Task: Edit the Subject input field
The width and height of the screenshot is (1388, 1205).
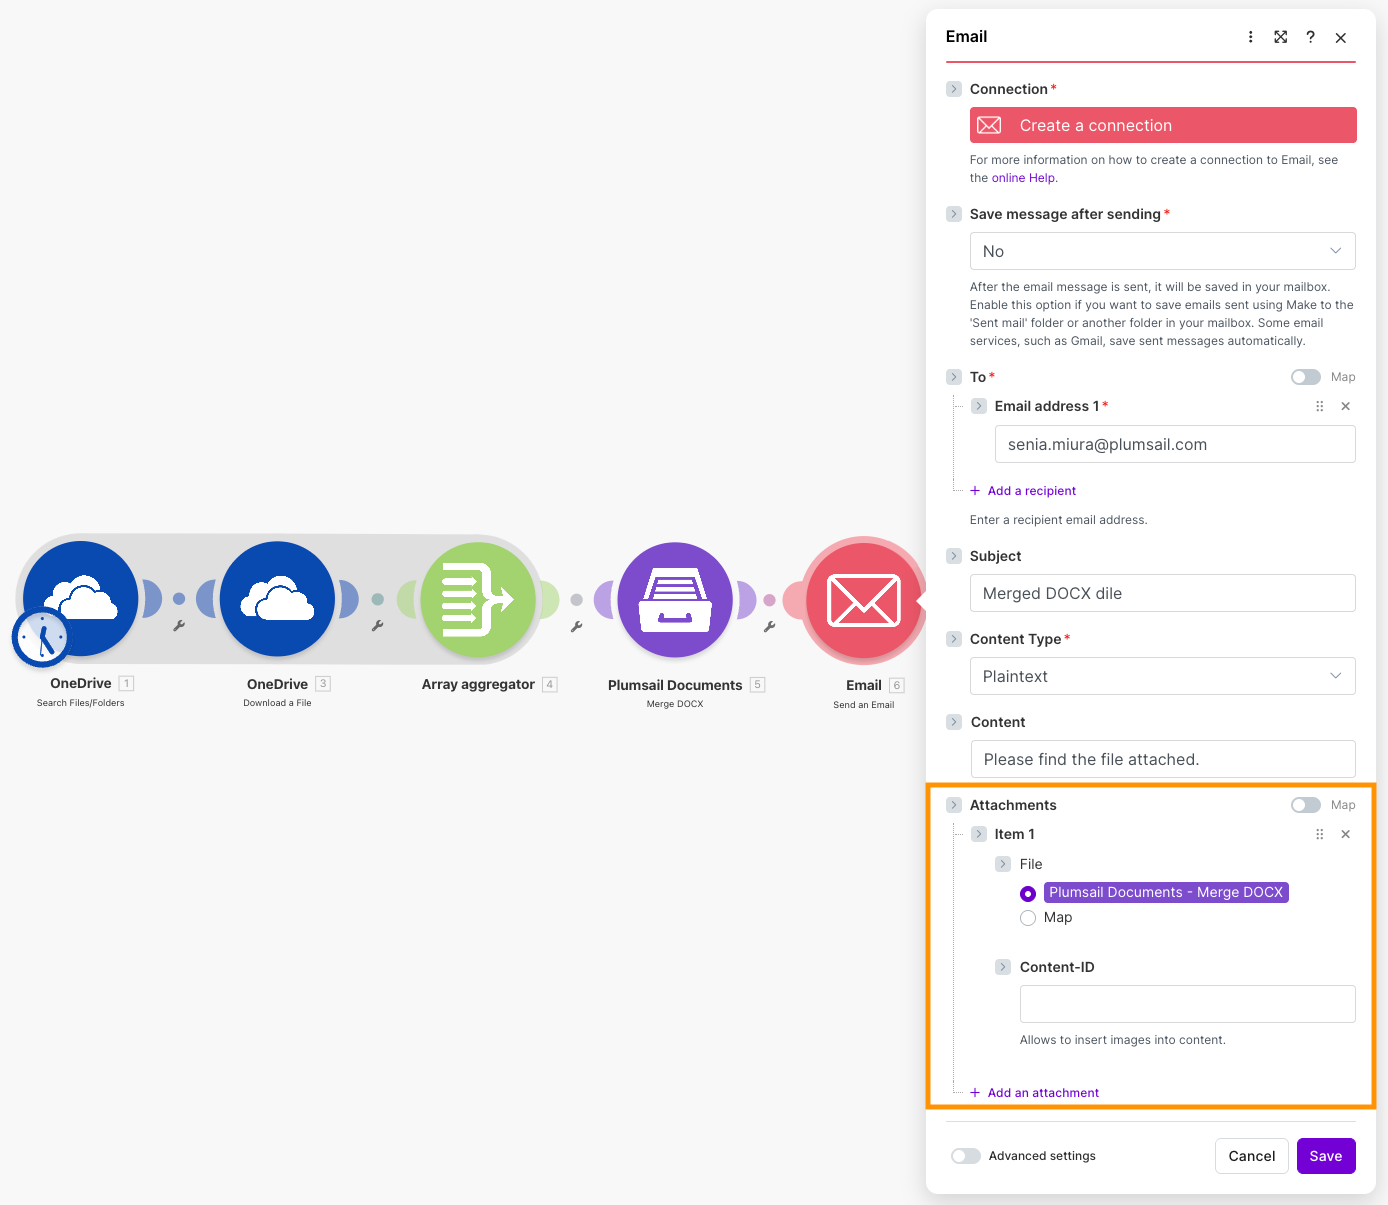Action: click(1163, 593)
